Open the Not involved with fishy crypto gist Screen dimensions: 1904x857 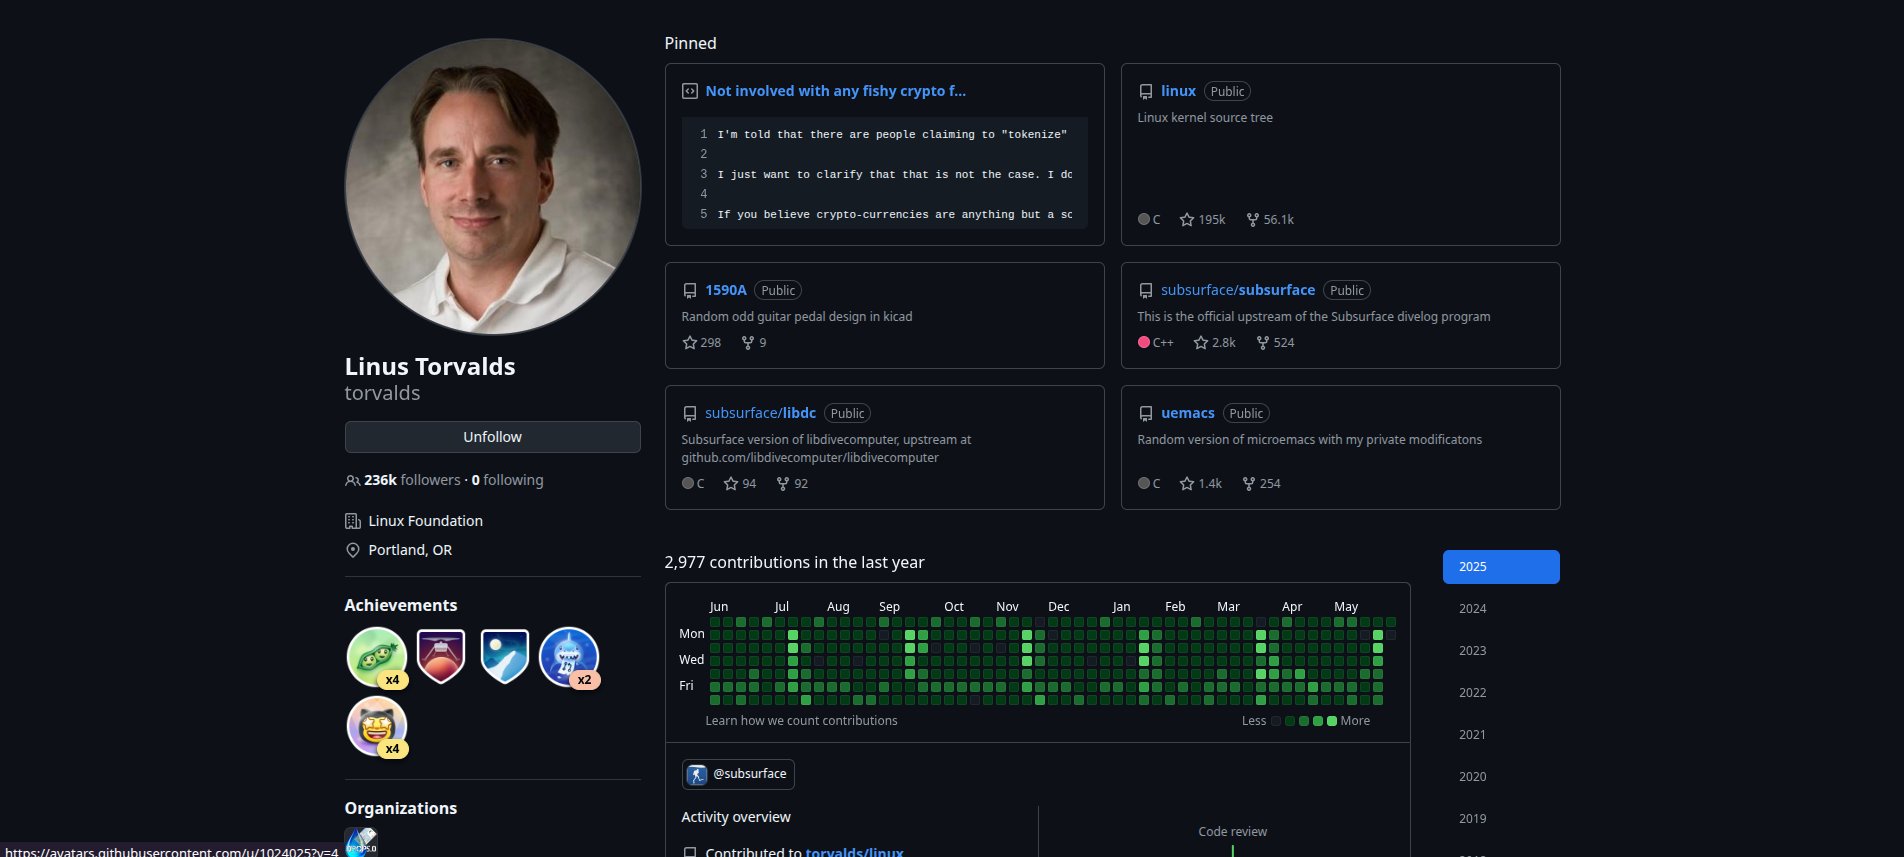[x=835, y=91]
